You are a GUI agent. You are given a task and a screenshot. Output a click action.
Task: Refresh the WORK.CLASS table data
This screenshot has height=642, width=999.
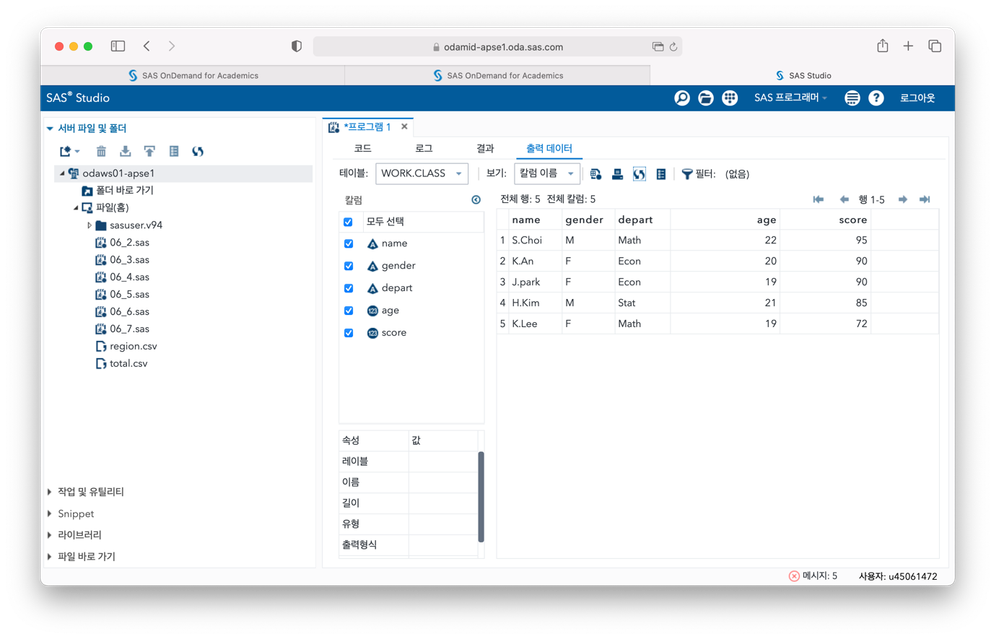[639, 175]
